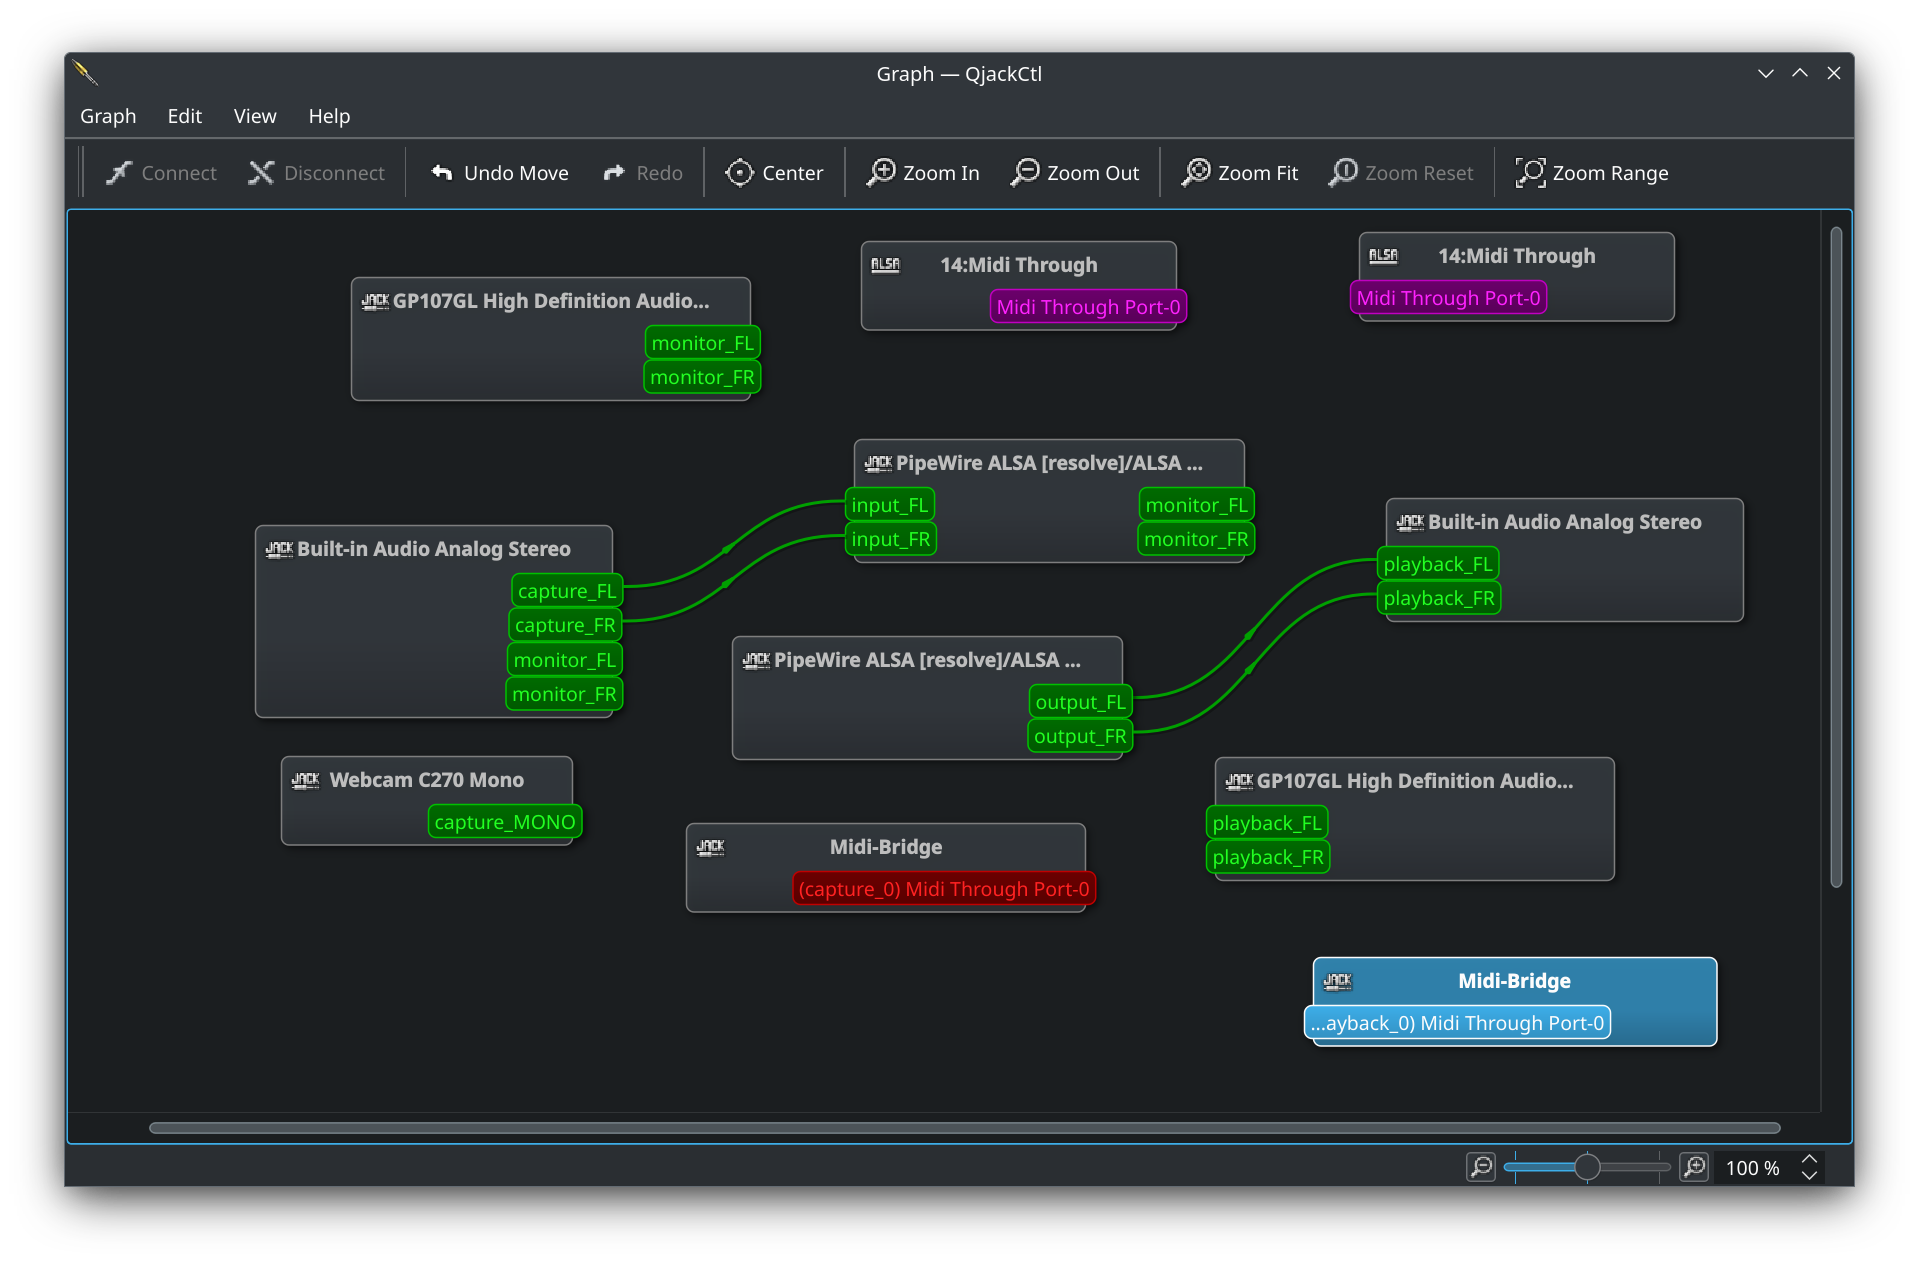Click the 100 % zoom input field
Viewport: 1919px width, 1263px height.
tap(1752, 1168)
